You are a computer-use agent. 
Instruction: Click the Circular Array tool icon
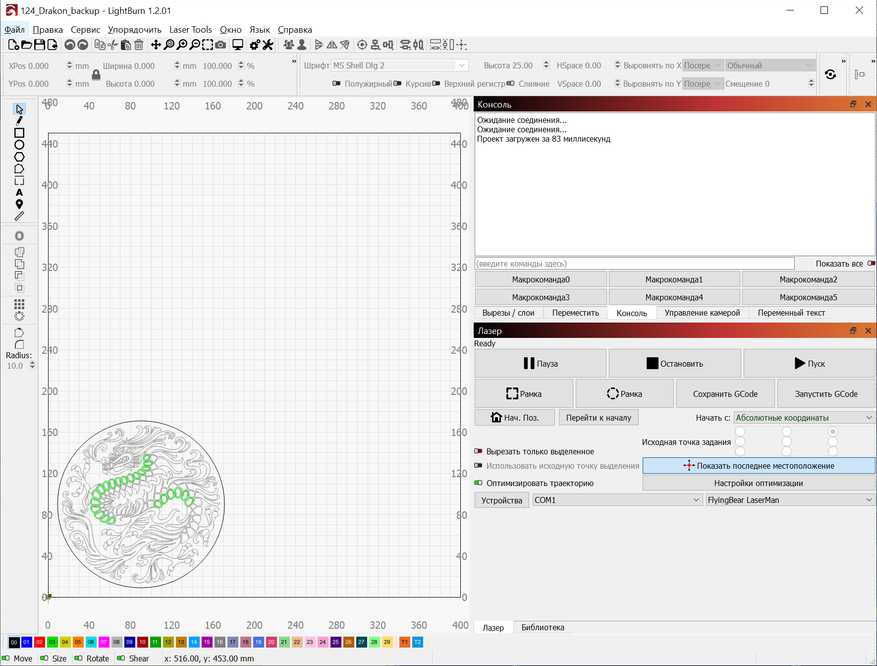[x=19, y=316]
